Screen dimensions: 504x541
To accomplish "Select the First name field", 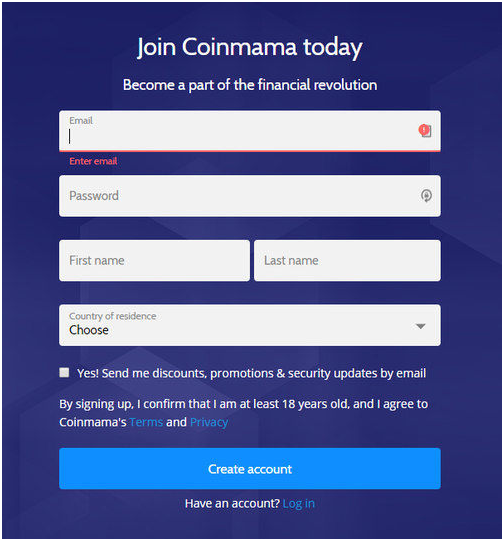I will coord(154,260).
